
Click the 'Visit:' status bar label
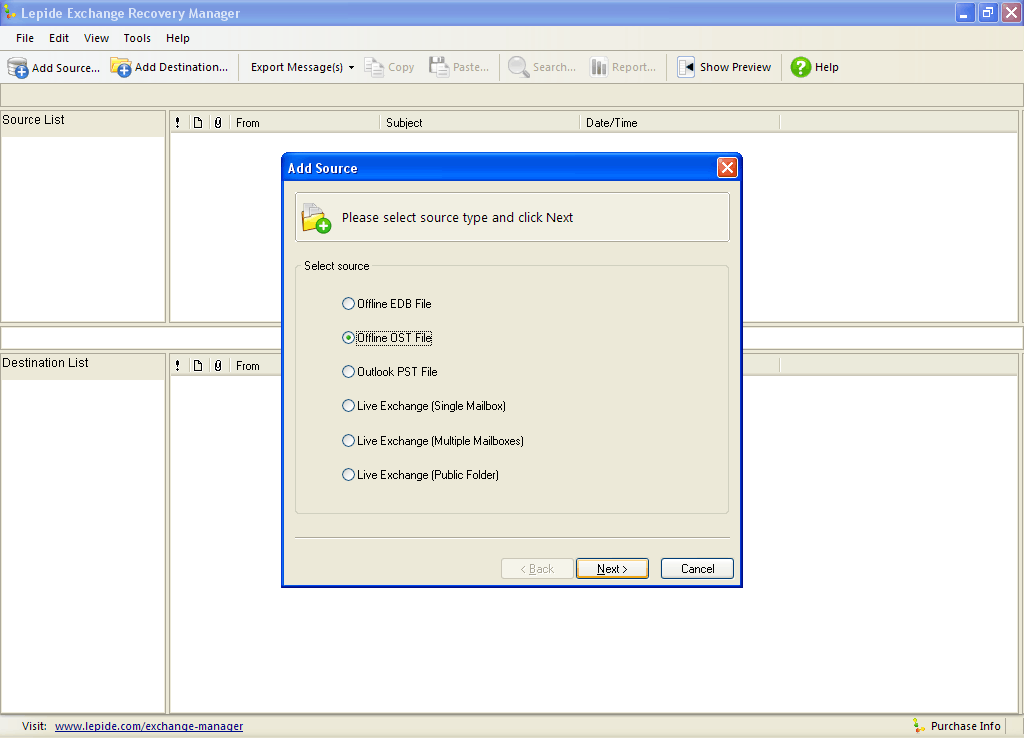pyautogui.click(x=34, y=726)
